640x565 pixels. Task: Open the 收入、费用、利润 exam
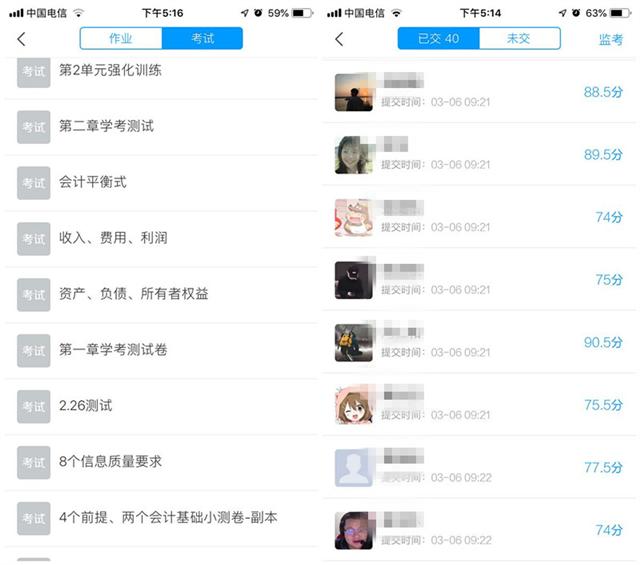click(x=161, y=239)
